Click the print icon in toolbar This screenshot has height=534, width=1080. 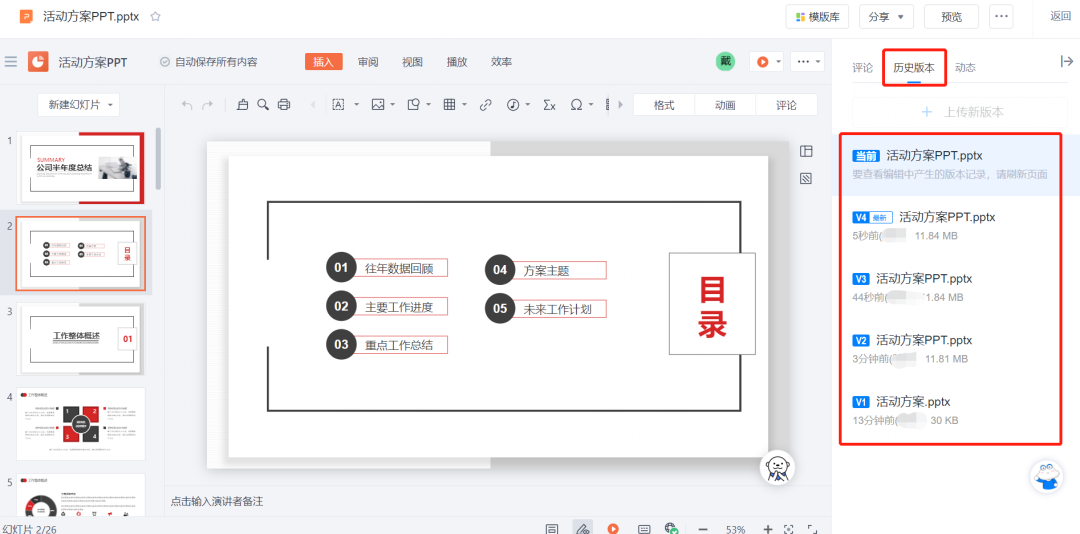pyautogui.click(x=283, y=105)
